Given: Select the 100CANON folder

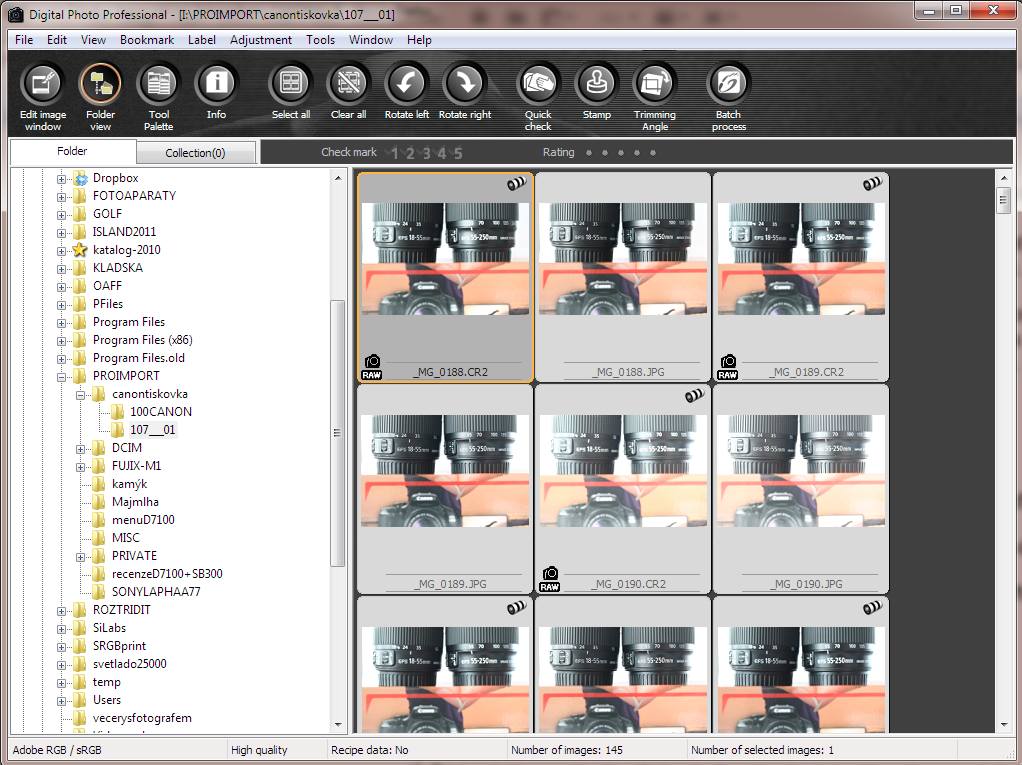Looking at the screenshot, I should (160, 412).
